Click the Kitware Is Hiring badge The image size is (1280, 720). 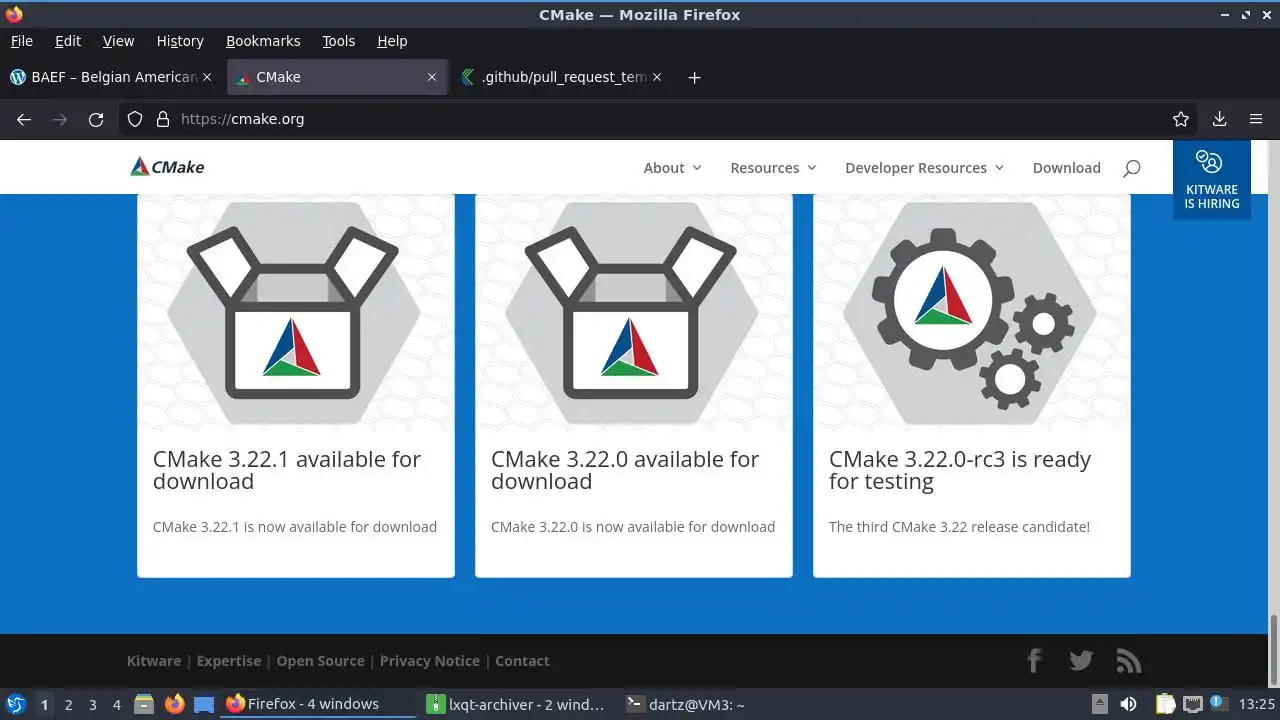(1212, 179)
